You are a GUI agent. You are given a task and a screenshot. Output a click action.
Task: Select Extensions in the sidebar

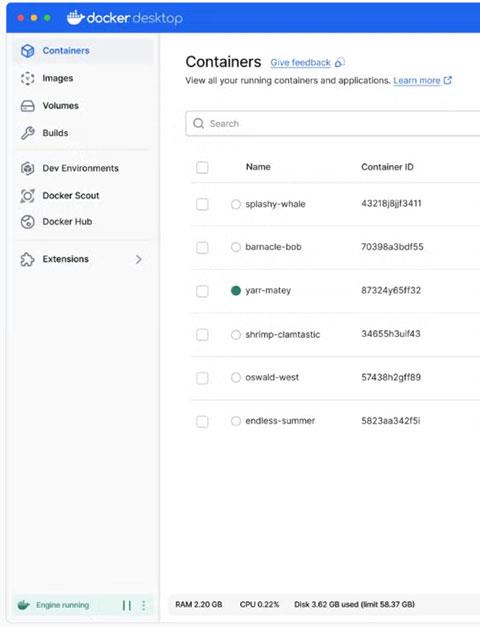click(66, 259)
